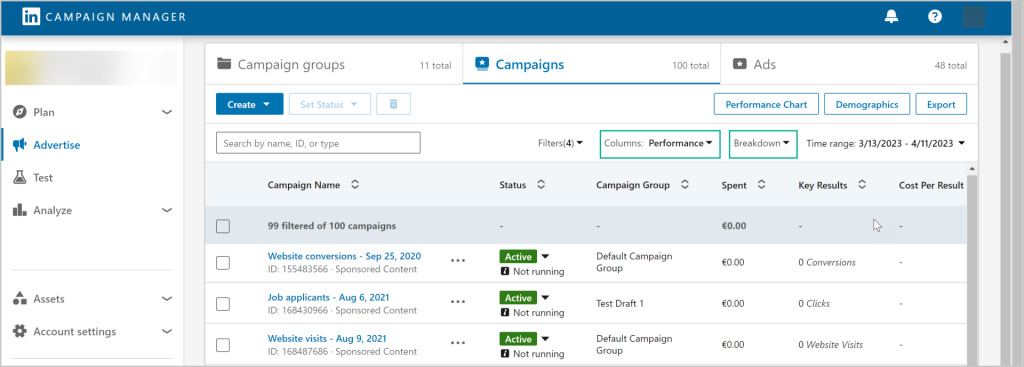Open Job applicants - Aug 6, 2021 campaign
The height and width of the screenshot is (367, 1024).
pos(328,297)
